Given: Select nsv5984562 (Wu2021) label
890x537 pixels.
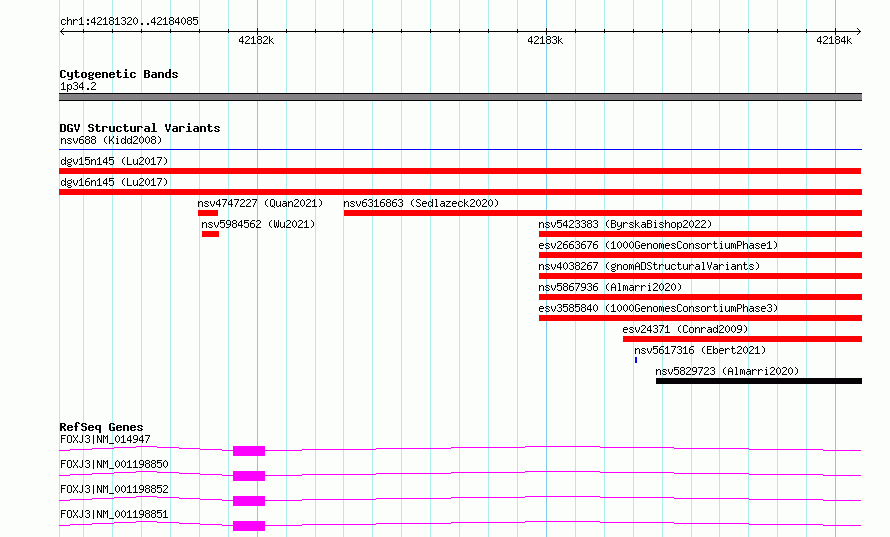Looking at the screenshot, I should point(258,224).
